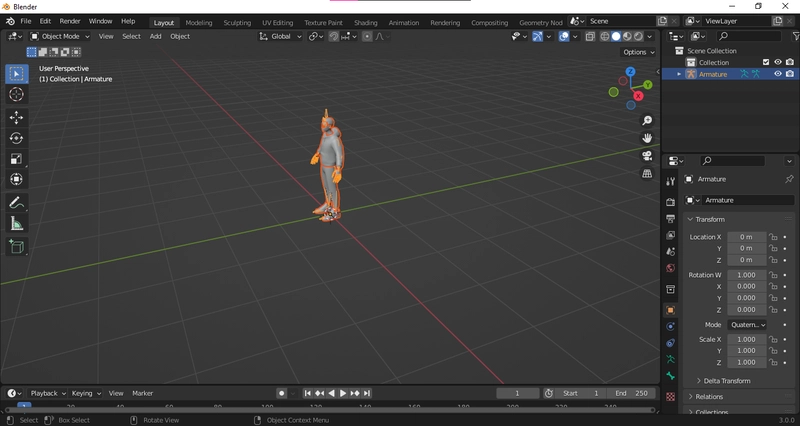
Task: Uncheck the Collection exclude checkbox
Action: [x=766, y=62]
